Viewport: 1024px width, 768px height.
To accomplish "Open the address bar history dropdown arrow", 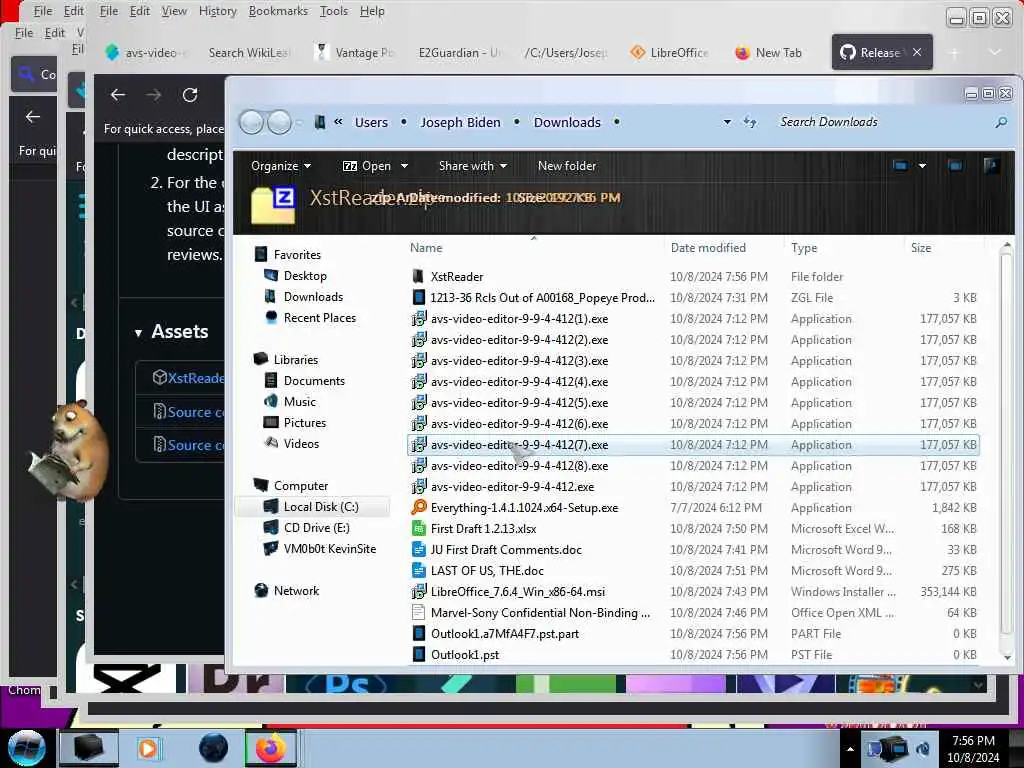I will (727, 122).
